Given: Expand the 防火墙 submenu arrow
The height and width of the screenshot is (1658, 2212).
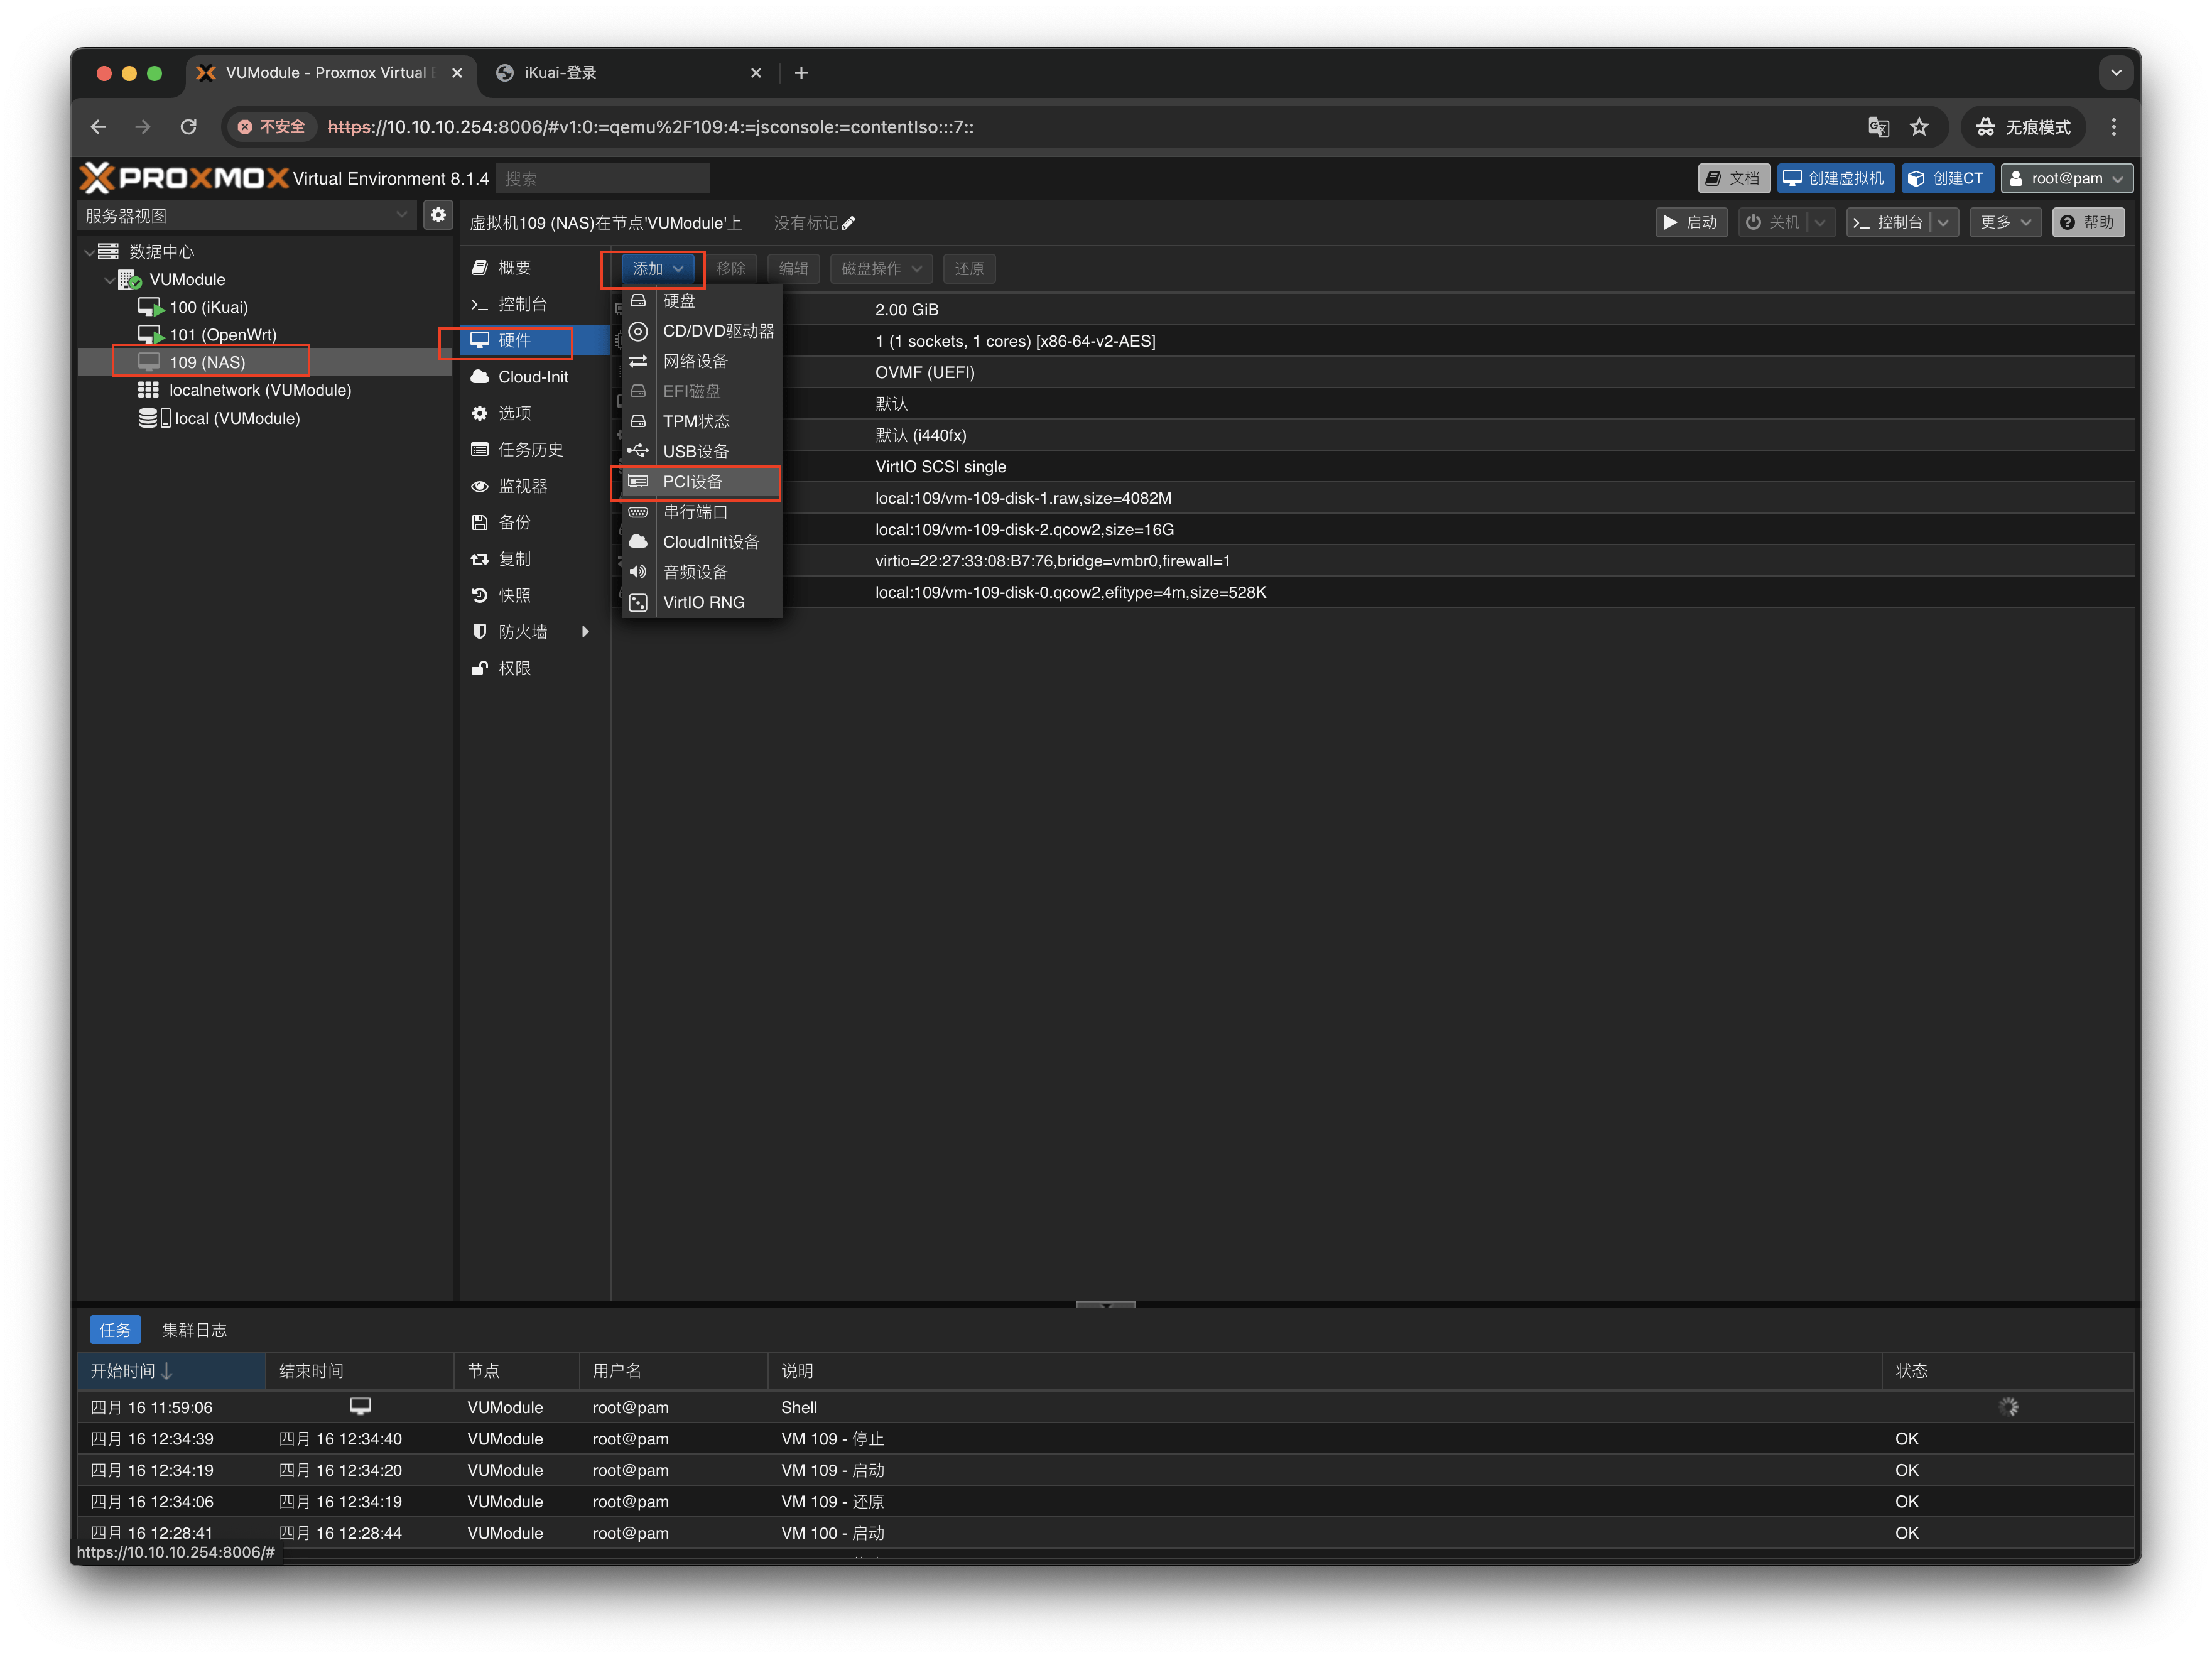Looking at the screenshot, I should coord(585,631).
